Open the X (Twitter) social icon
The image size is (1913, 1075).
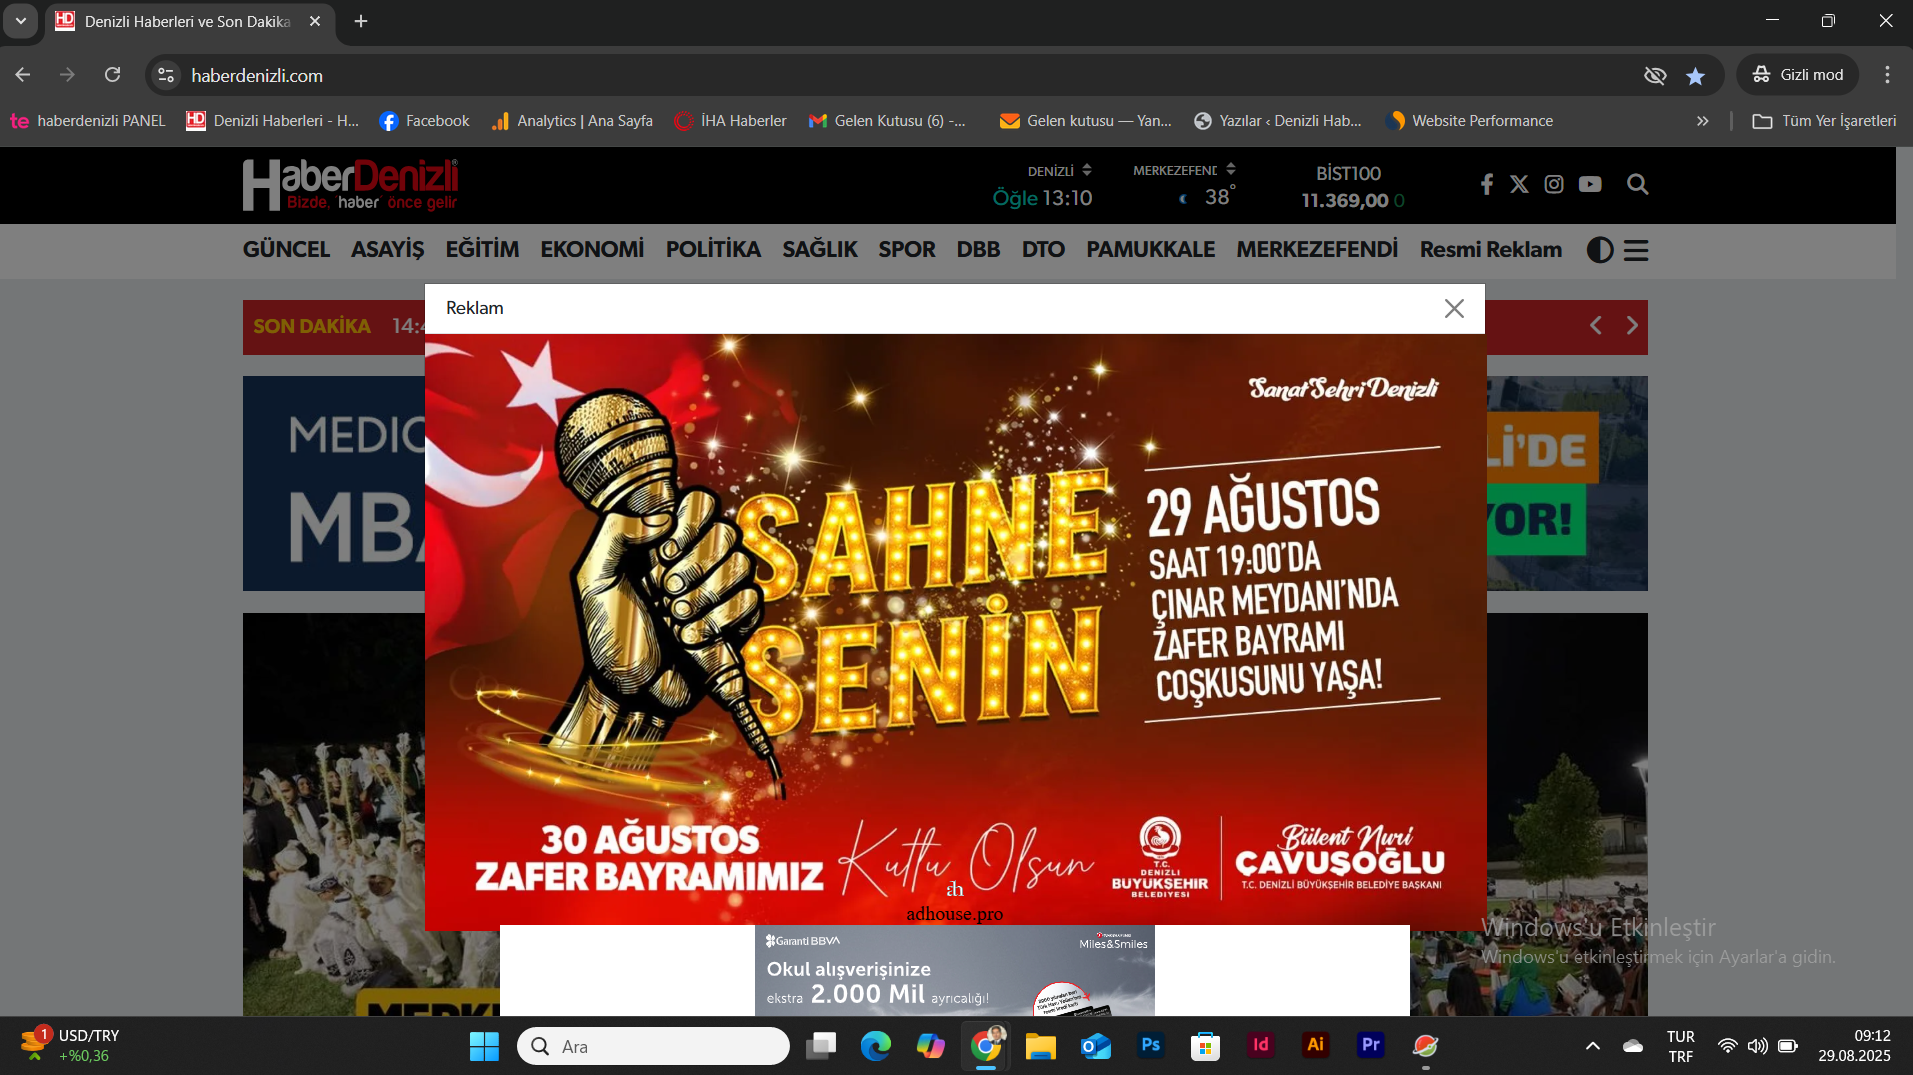pos(1519,184)
